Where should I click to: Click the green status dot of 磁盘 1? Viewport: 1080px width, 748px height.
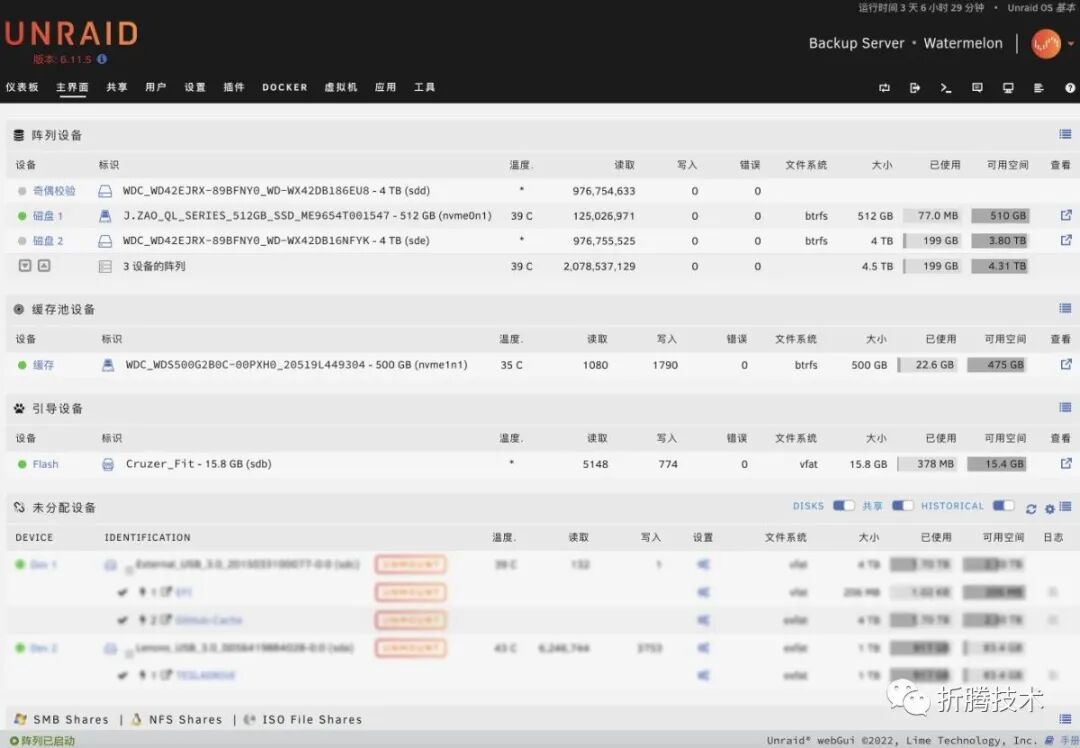click(x=22, y=216)
